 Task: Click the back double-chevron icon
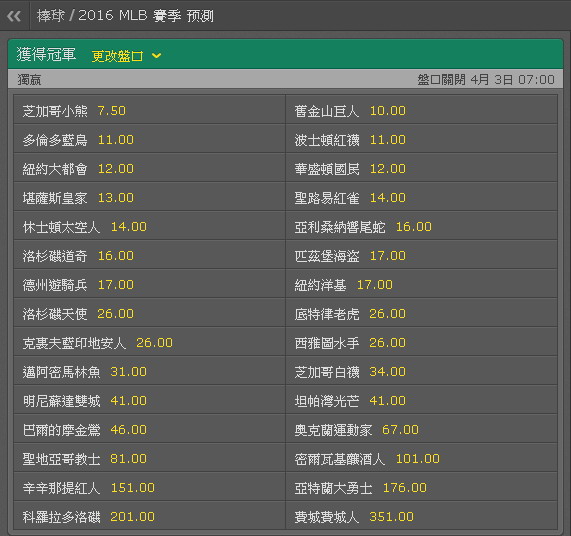click(x=14, y=16)
